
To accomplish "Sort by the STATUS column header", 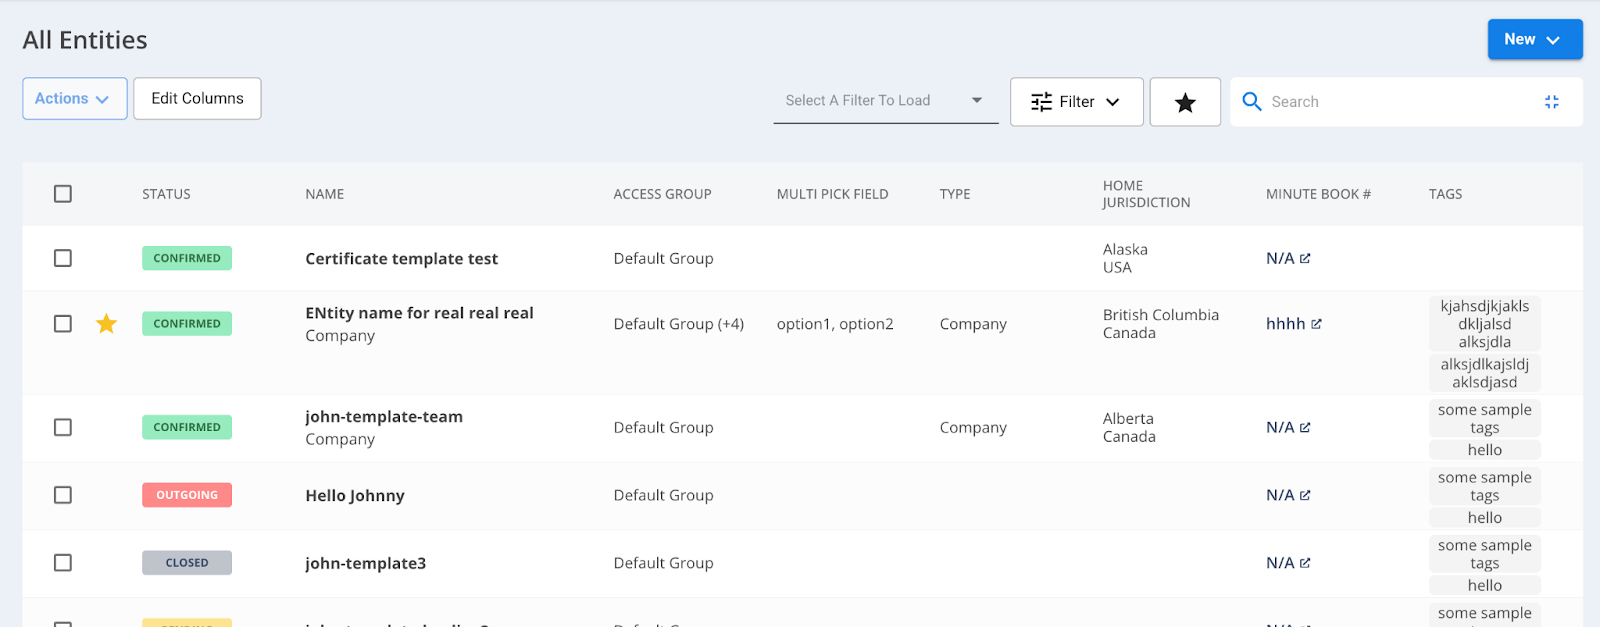I will (x=166, y=194).
